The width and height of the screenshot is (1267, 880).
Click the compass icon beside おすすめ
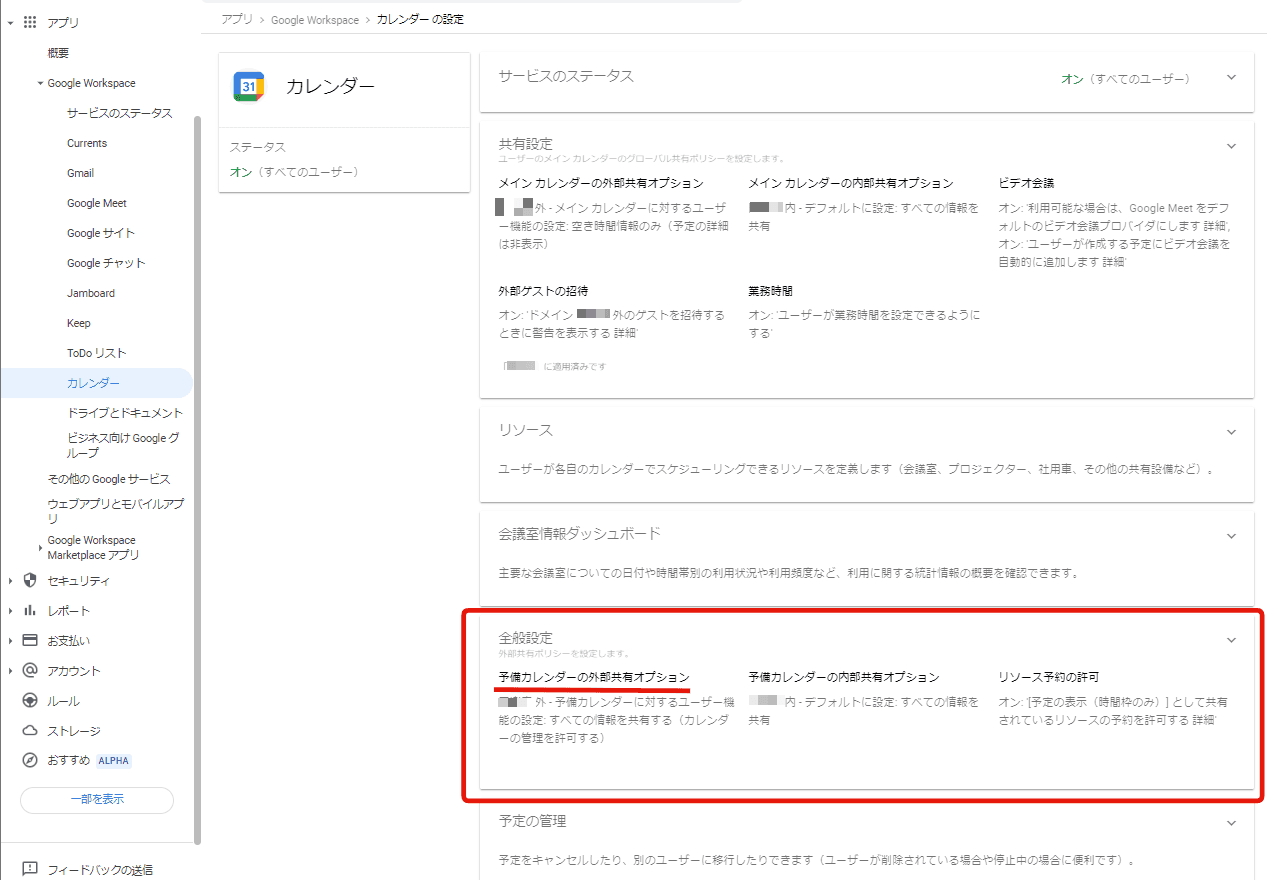30,760
